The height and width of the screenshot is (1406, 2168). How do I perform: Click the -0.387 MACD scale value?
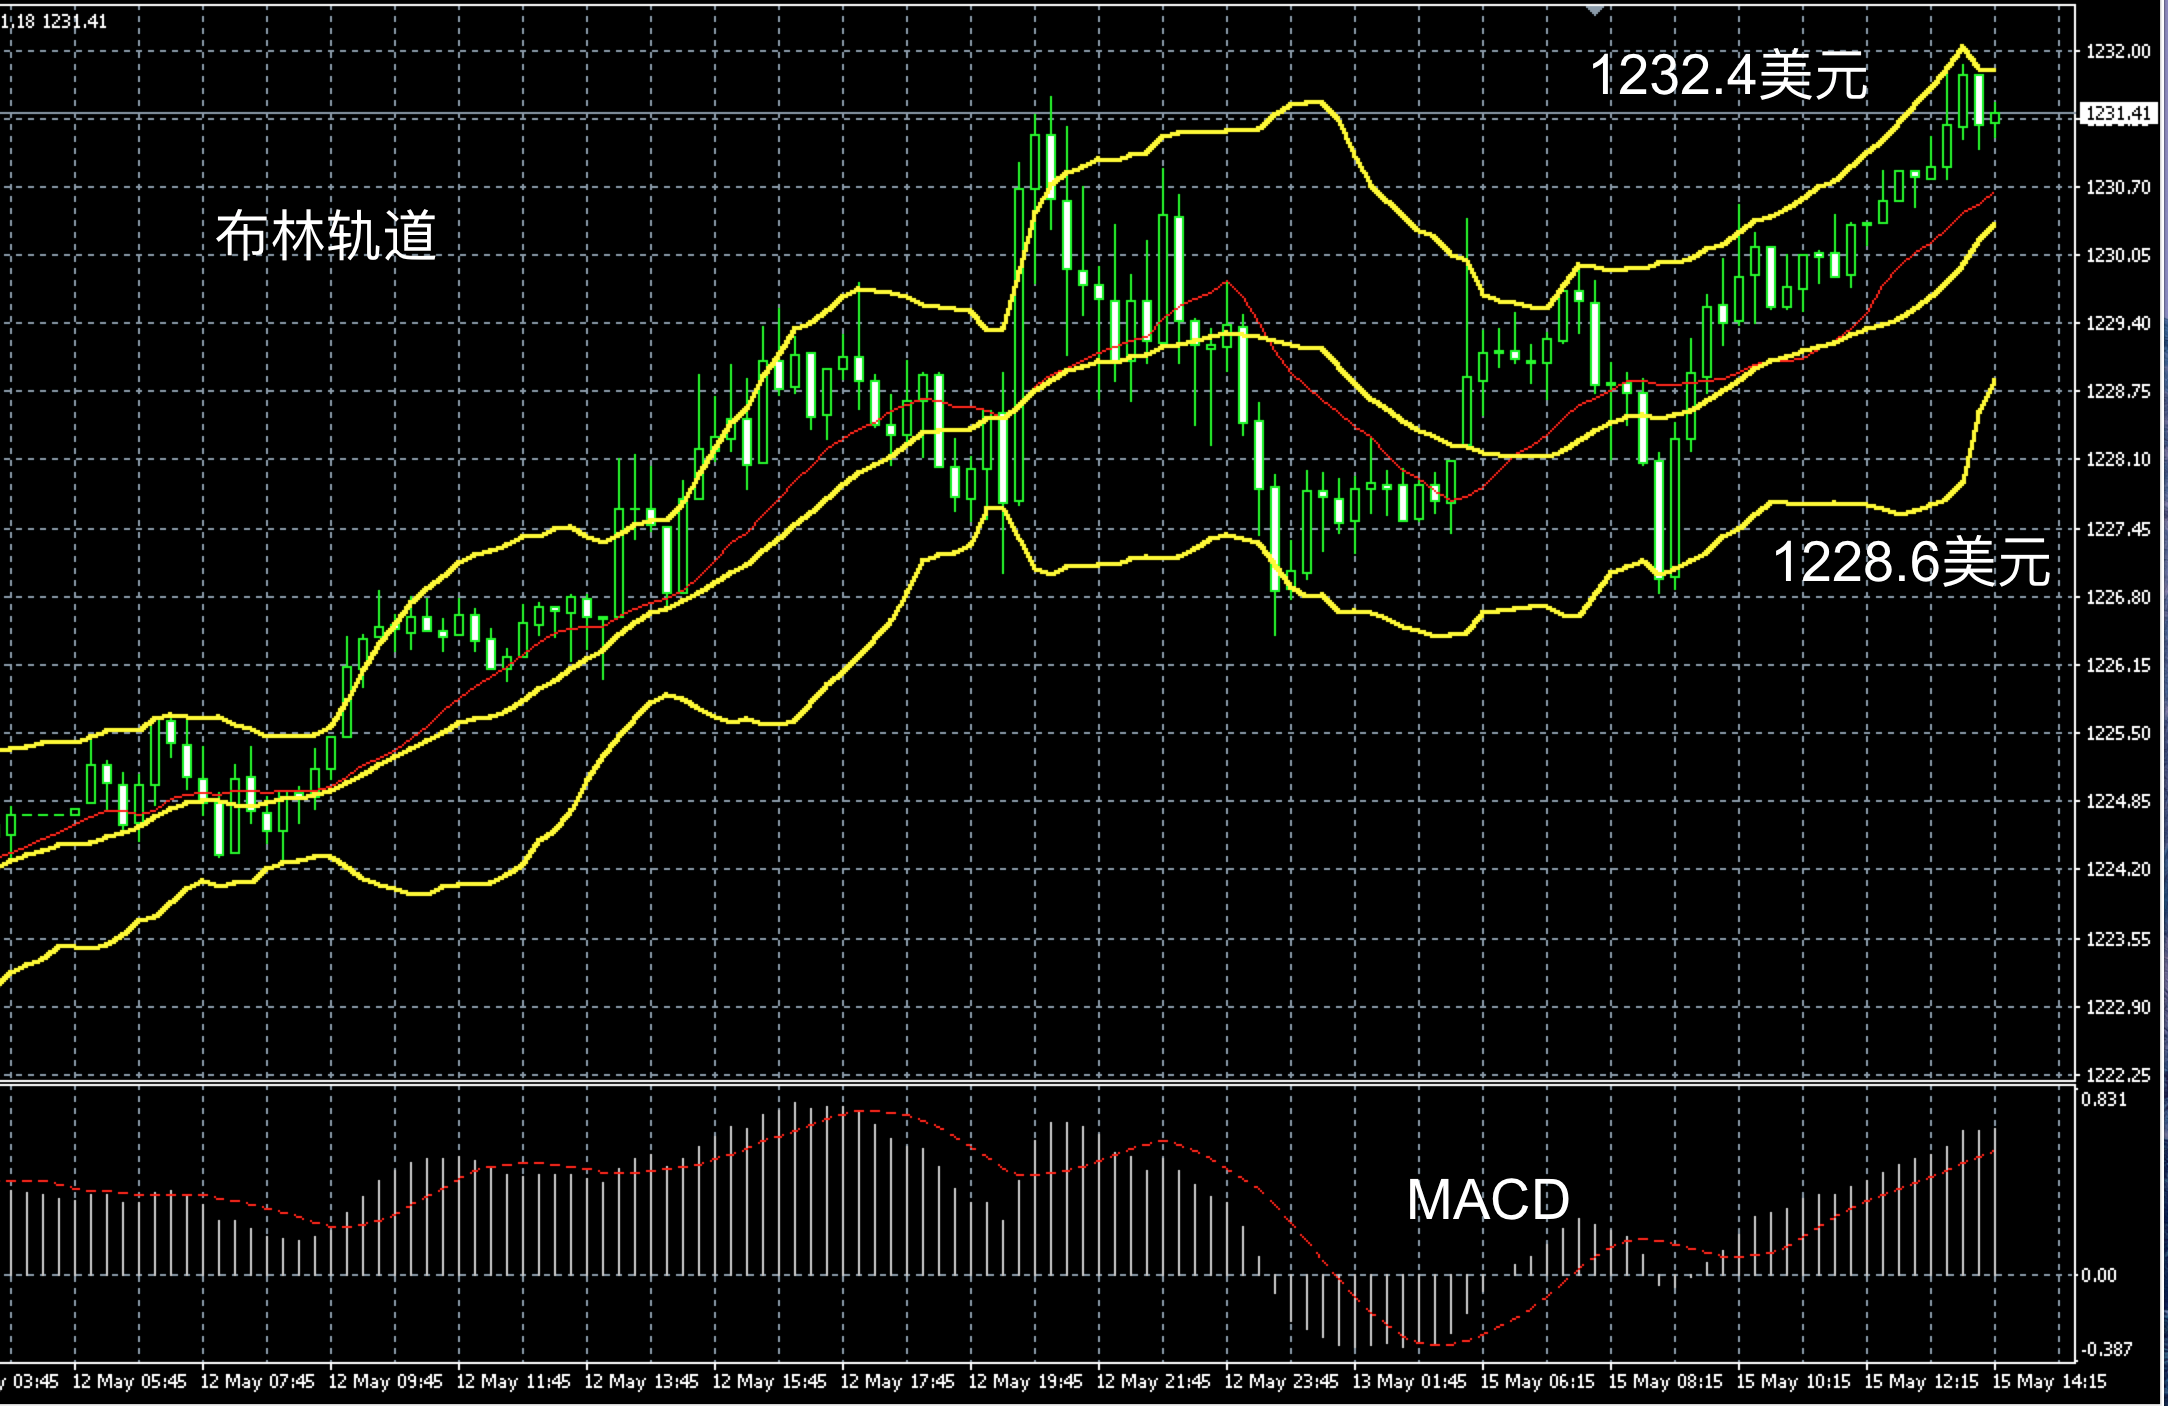pos(2106,1349)
